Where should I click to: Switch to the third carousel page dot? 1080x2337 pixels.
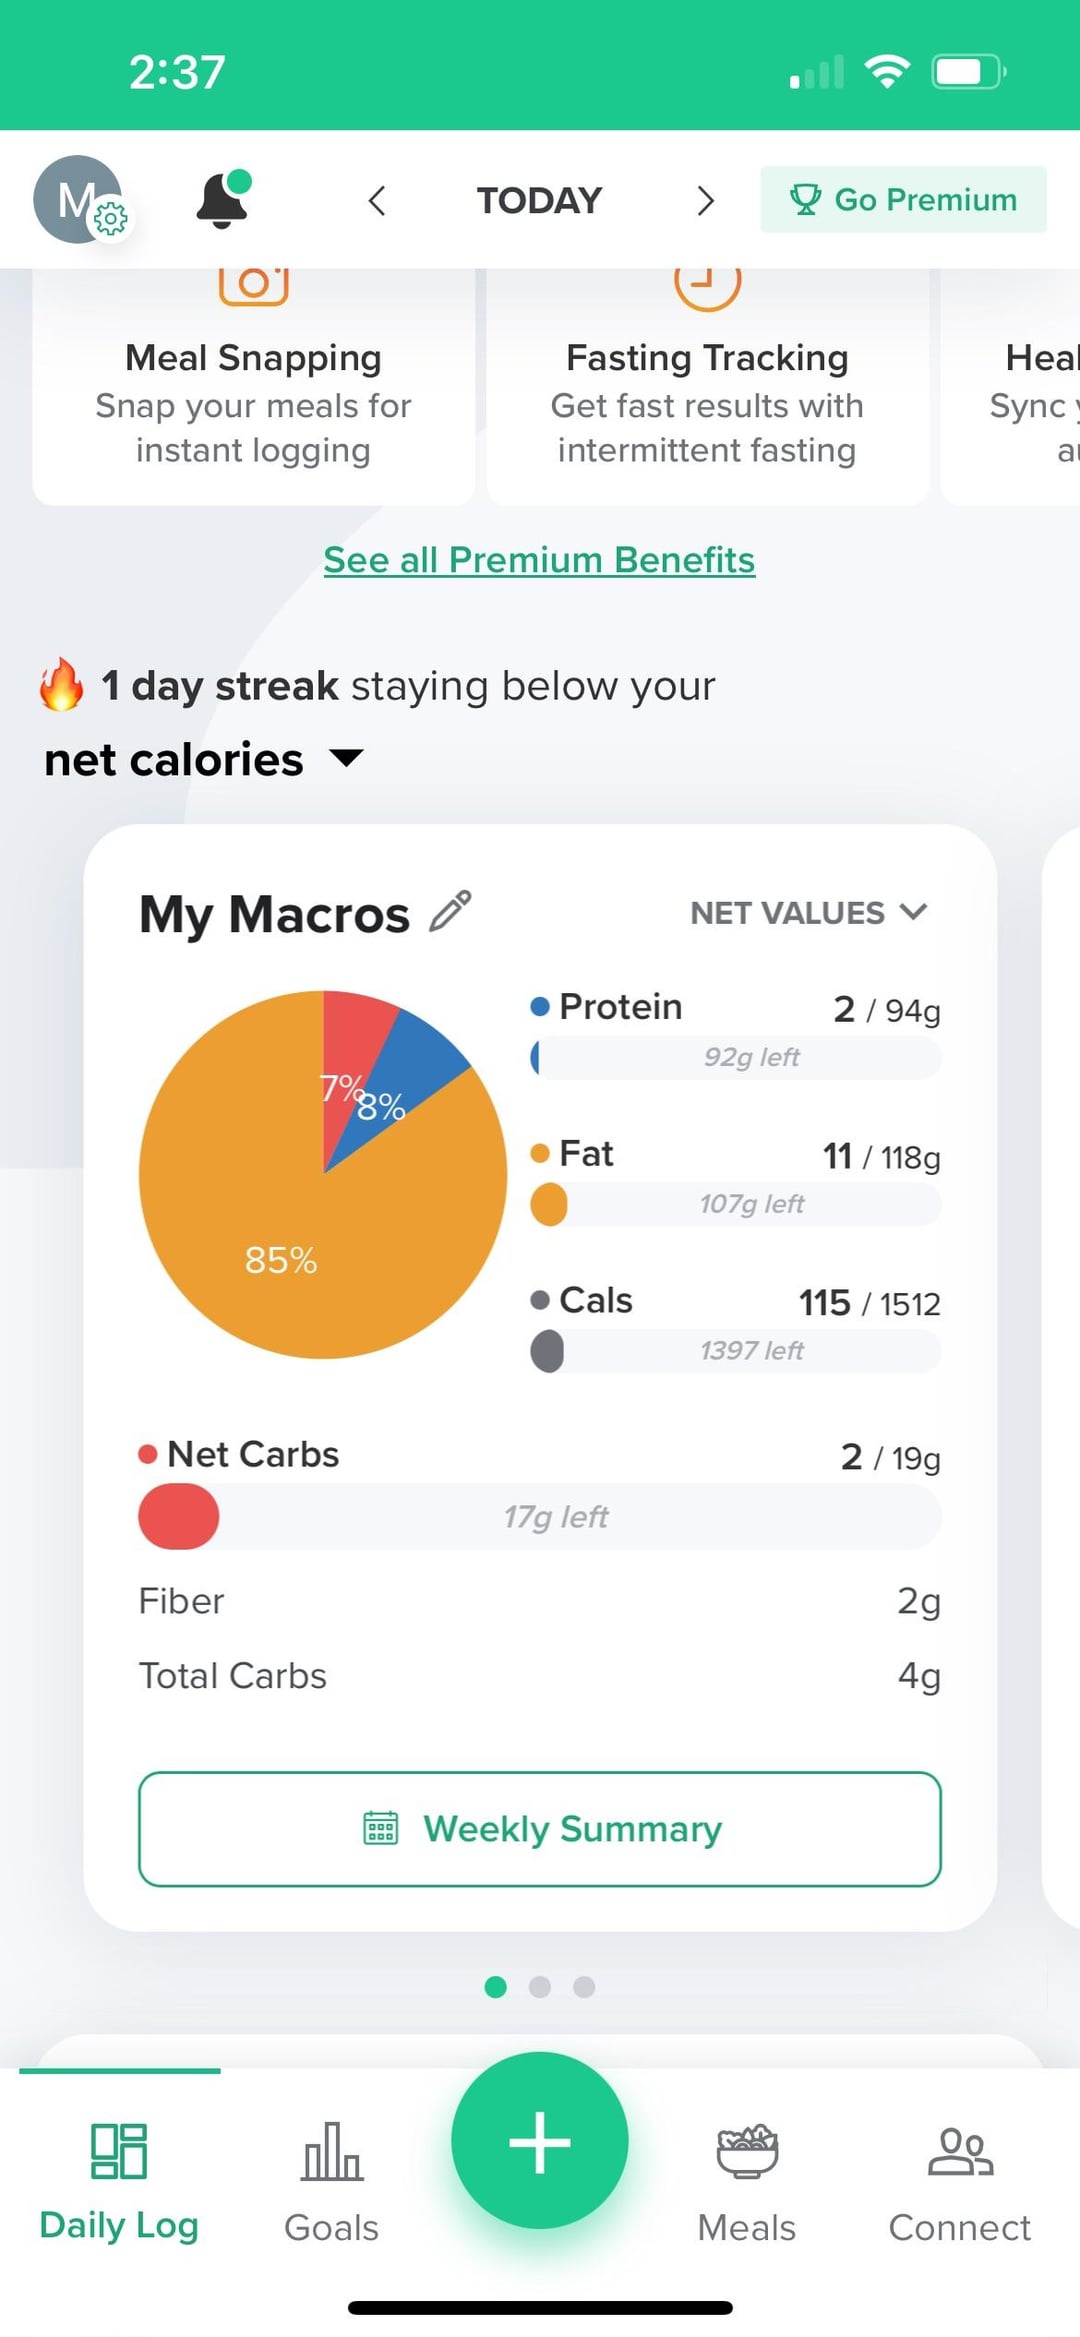point(584,1987)
